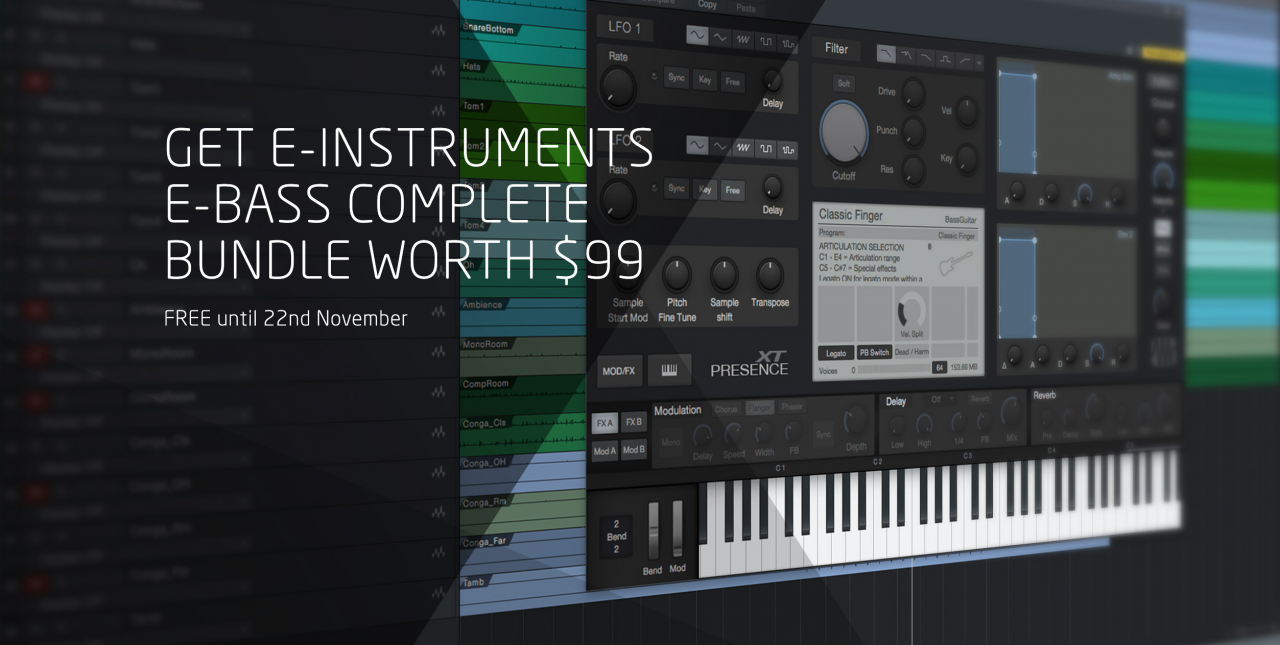Enable Mono mode in the Modulation section
The height and width of the screenshot is (645, 1280).
(671, 442)
